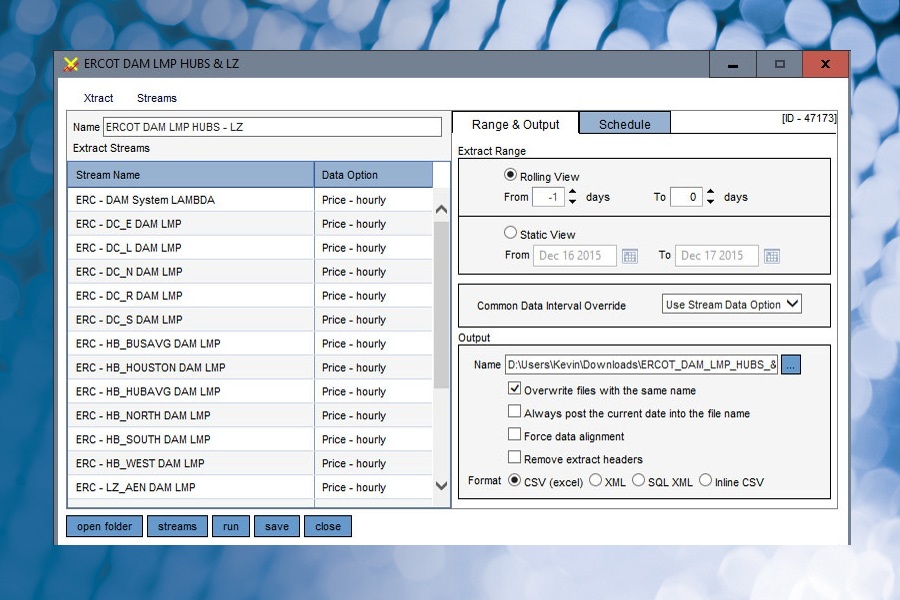Choose SQL XML format
The image size is (900, 600).
638,480
